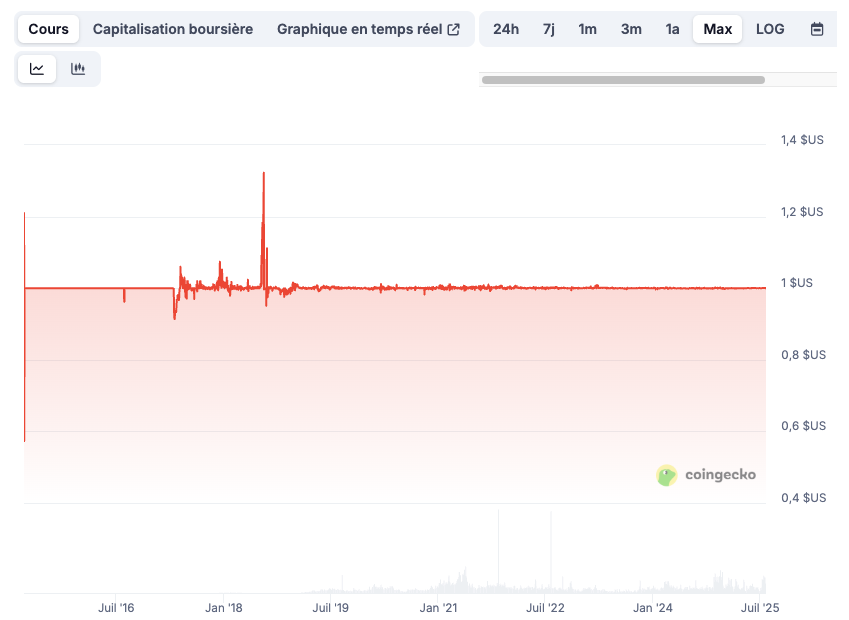Screen dimensions: 849x620
Task: Open Graphique en temps réel link
Action: [x=368, y=29]
